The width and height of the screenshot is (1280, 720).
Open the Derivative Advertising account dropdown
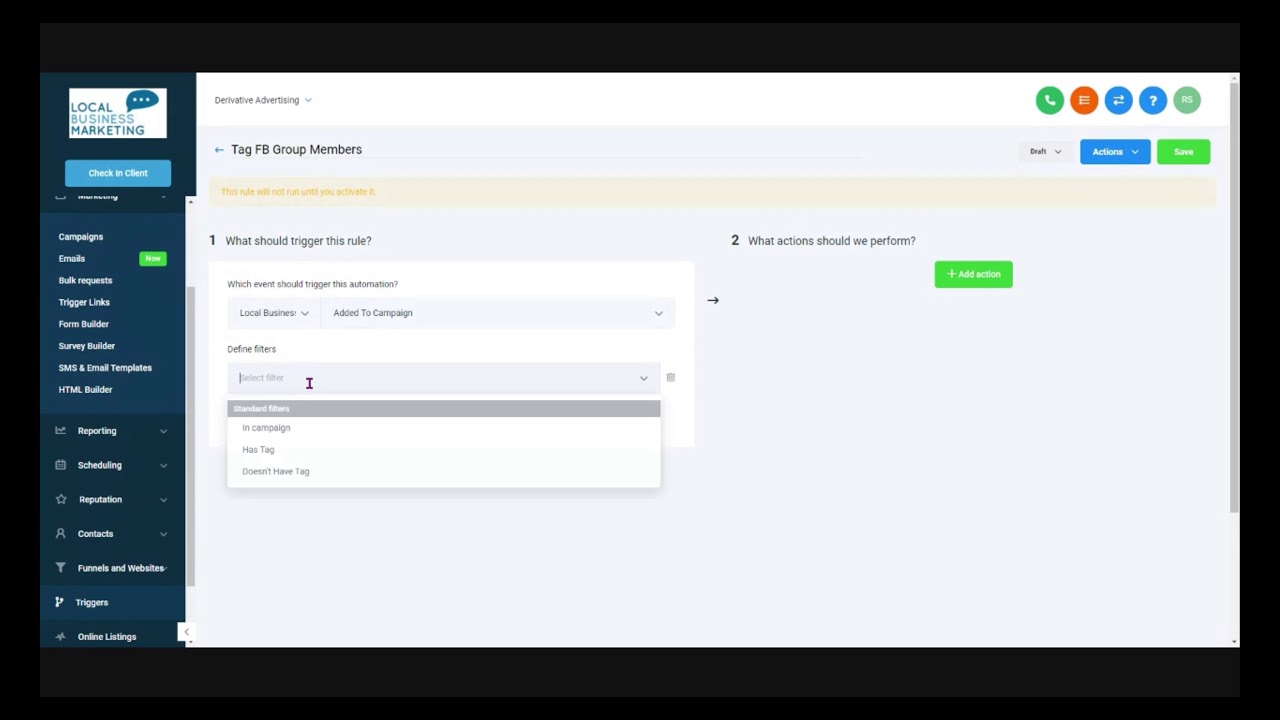click(263, 100)
